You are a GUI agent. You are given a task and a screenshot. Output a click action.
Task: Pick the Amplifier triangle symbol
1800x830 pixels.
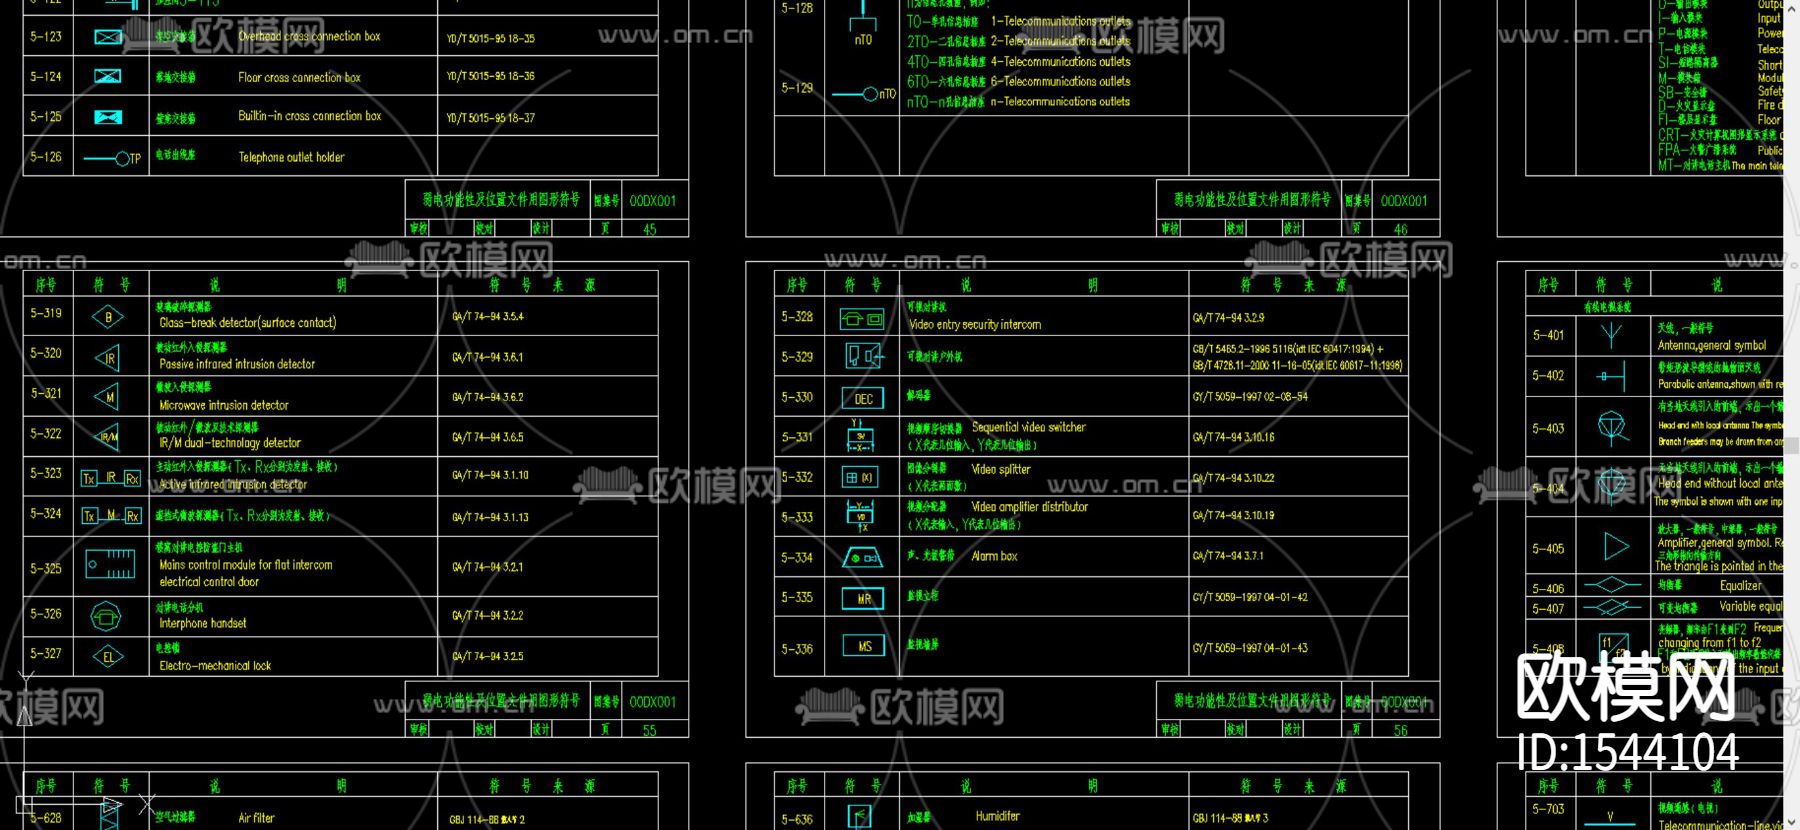pyautogui.click(x=1616, y=546)
